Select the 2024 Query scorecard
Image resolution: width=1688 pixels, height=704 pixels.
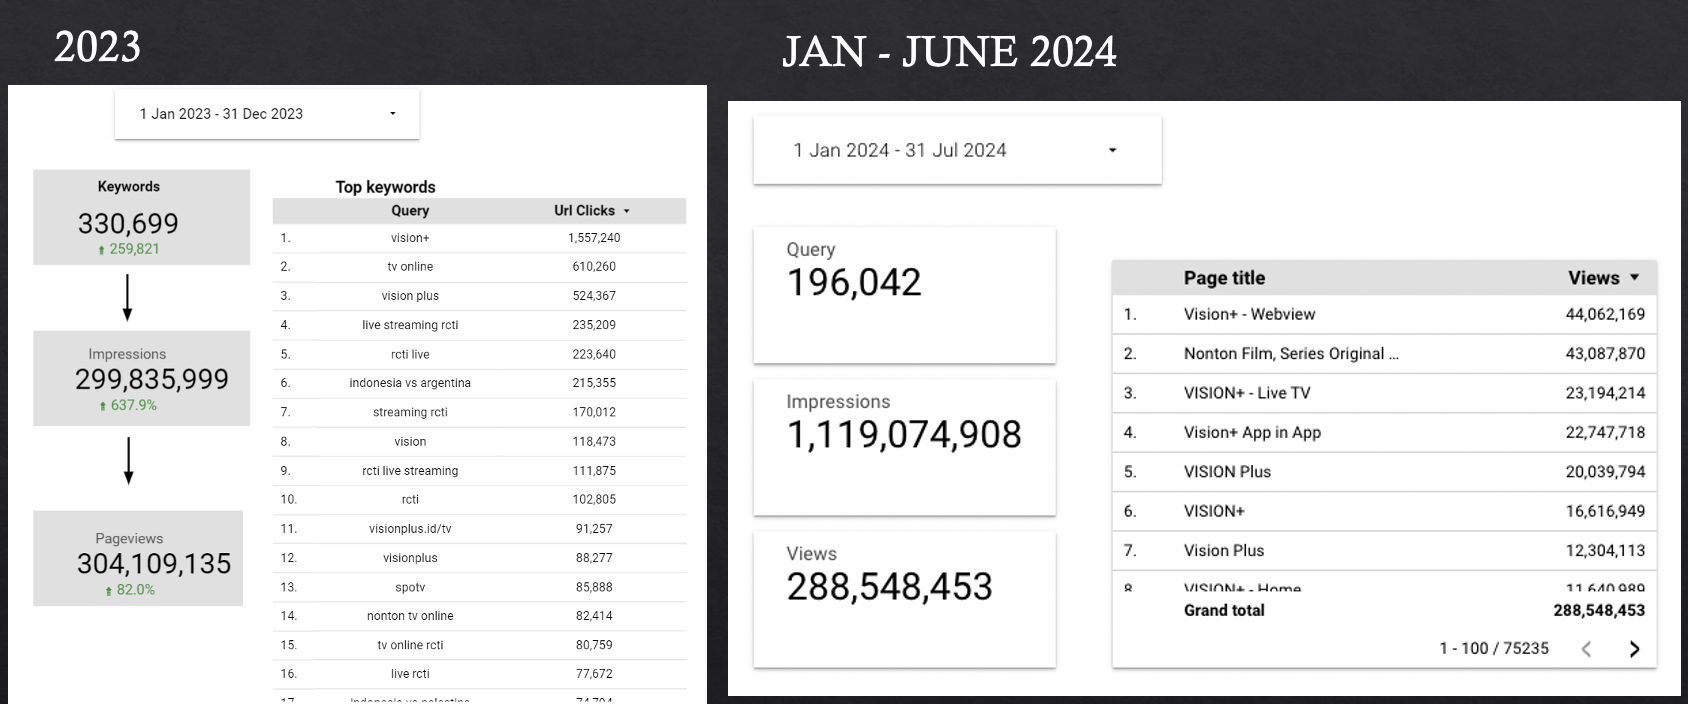904,294
